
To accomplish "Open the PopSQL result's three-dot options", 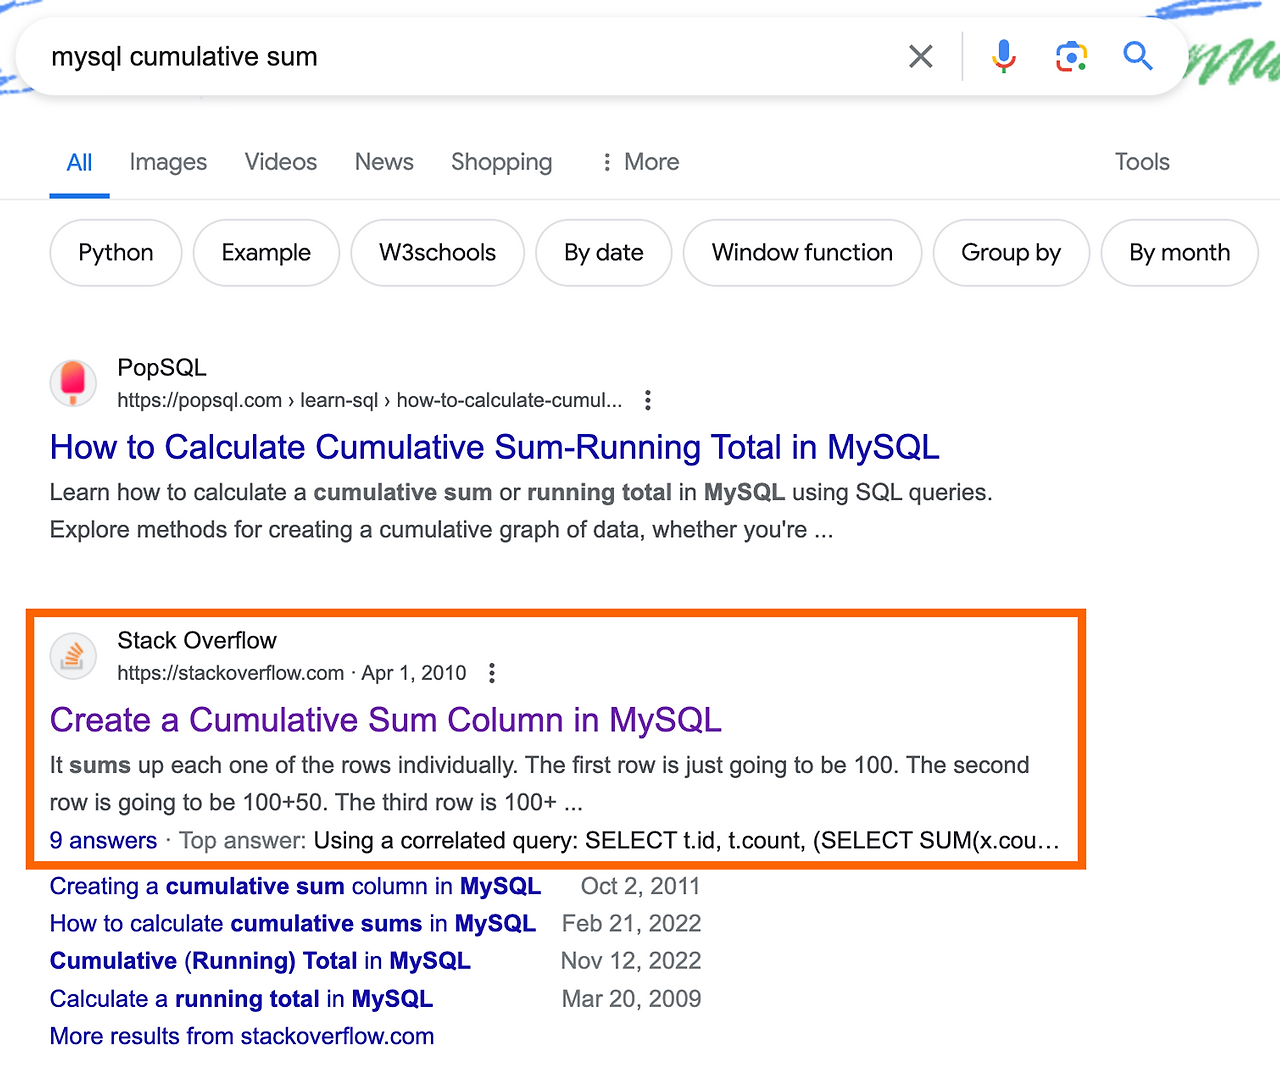I will pyautogui.click(x=648, y=400).
